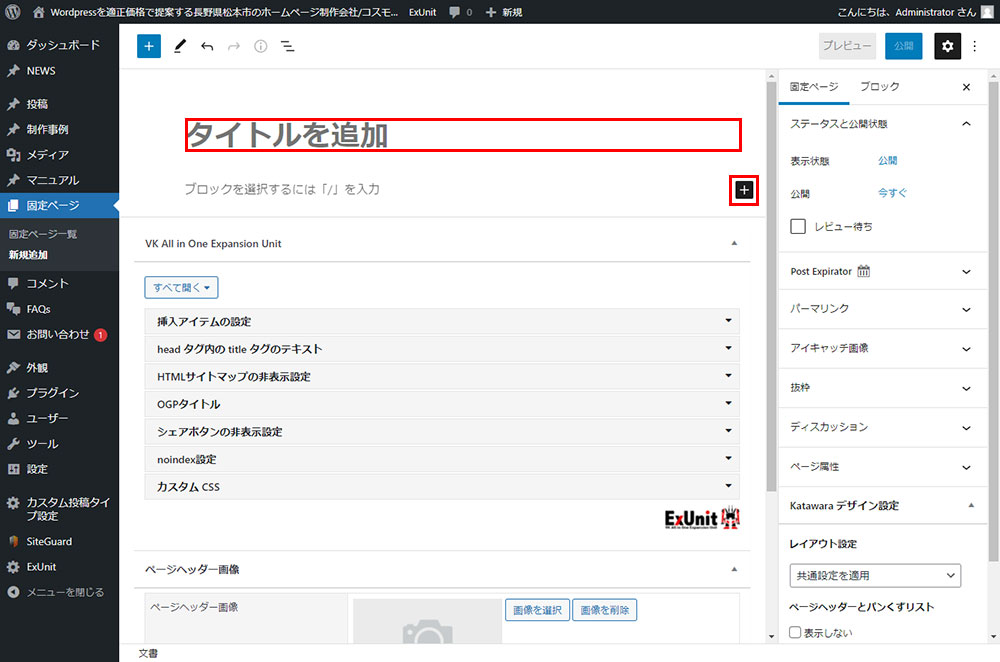1000x662 pixels.
Task: Expand the カスタム CSS section
Action: (441, 487)
